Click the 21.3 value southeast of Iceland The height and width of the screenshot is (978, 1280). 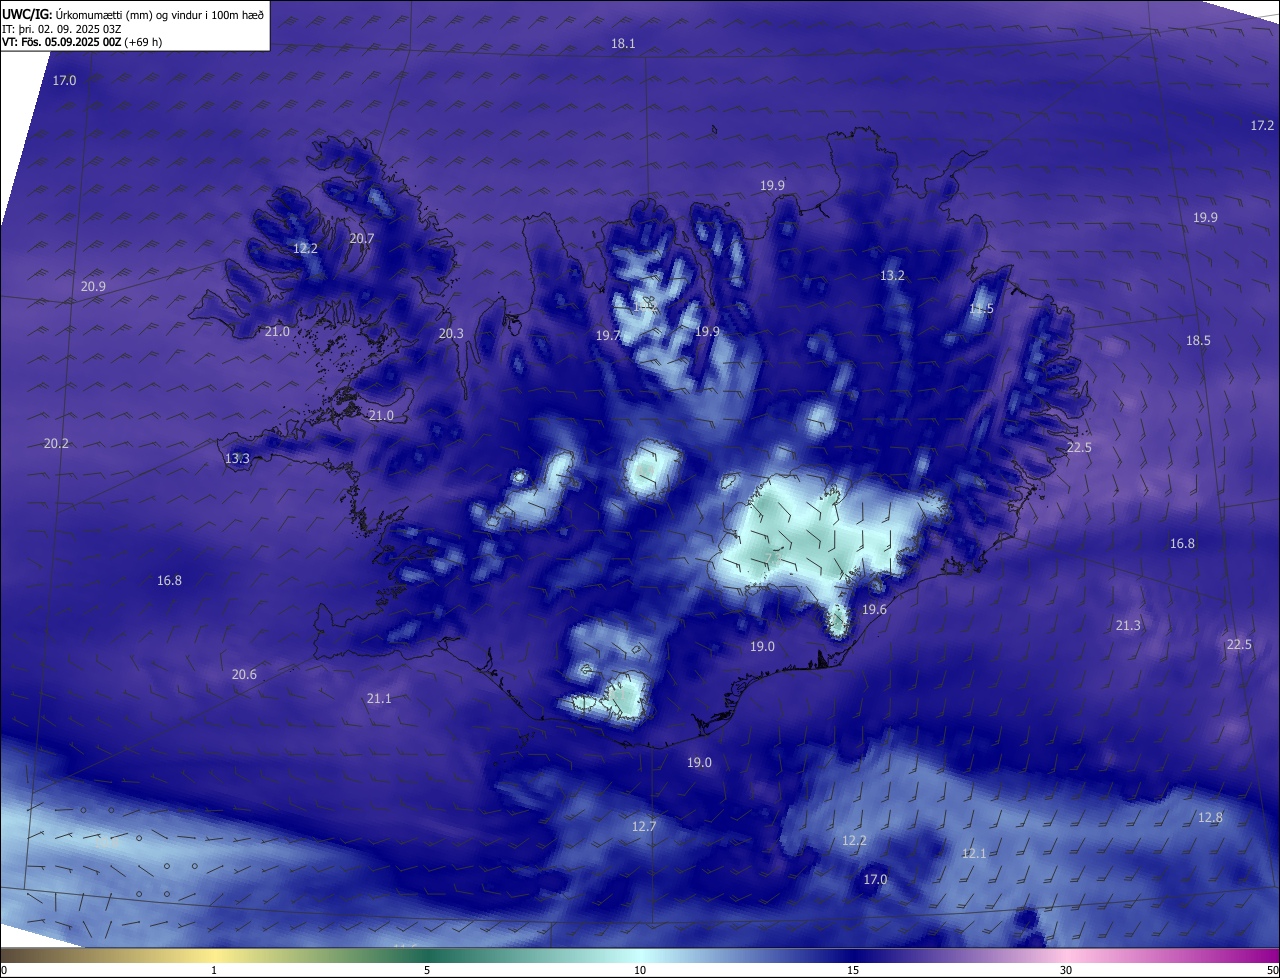(1127, 625)
